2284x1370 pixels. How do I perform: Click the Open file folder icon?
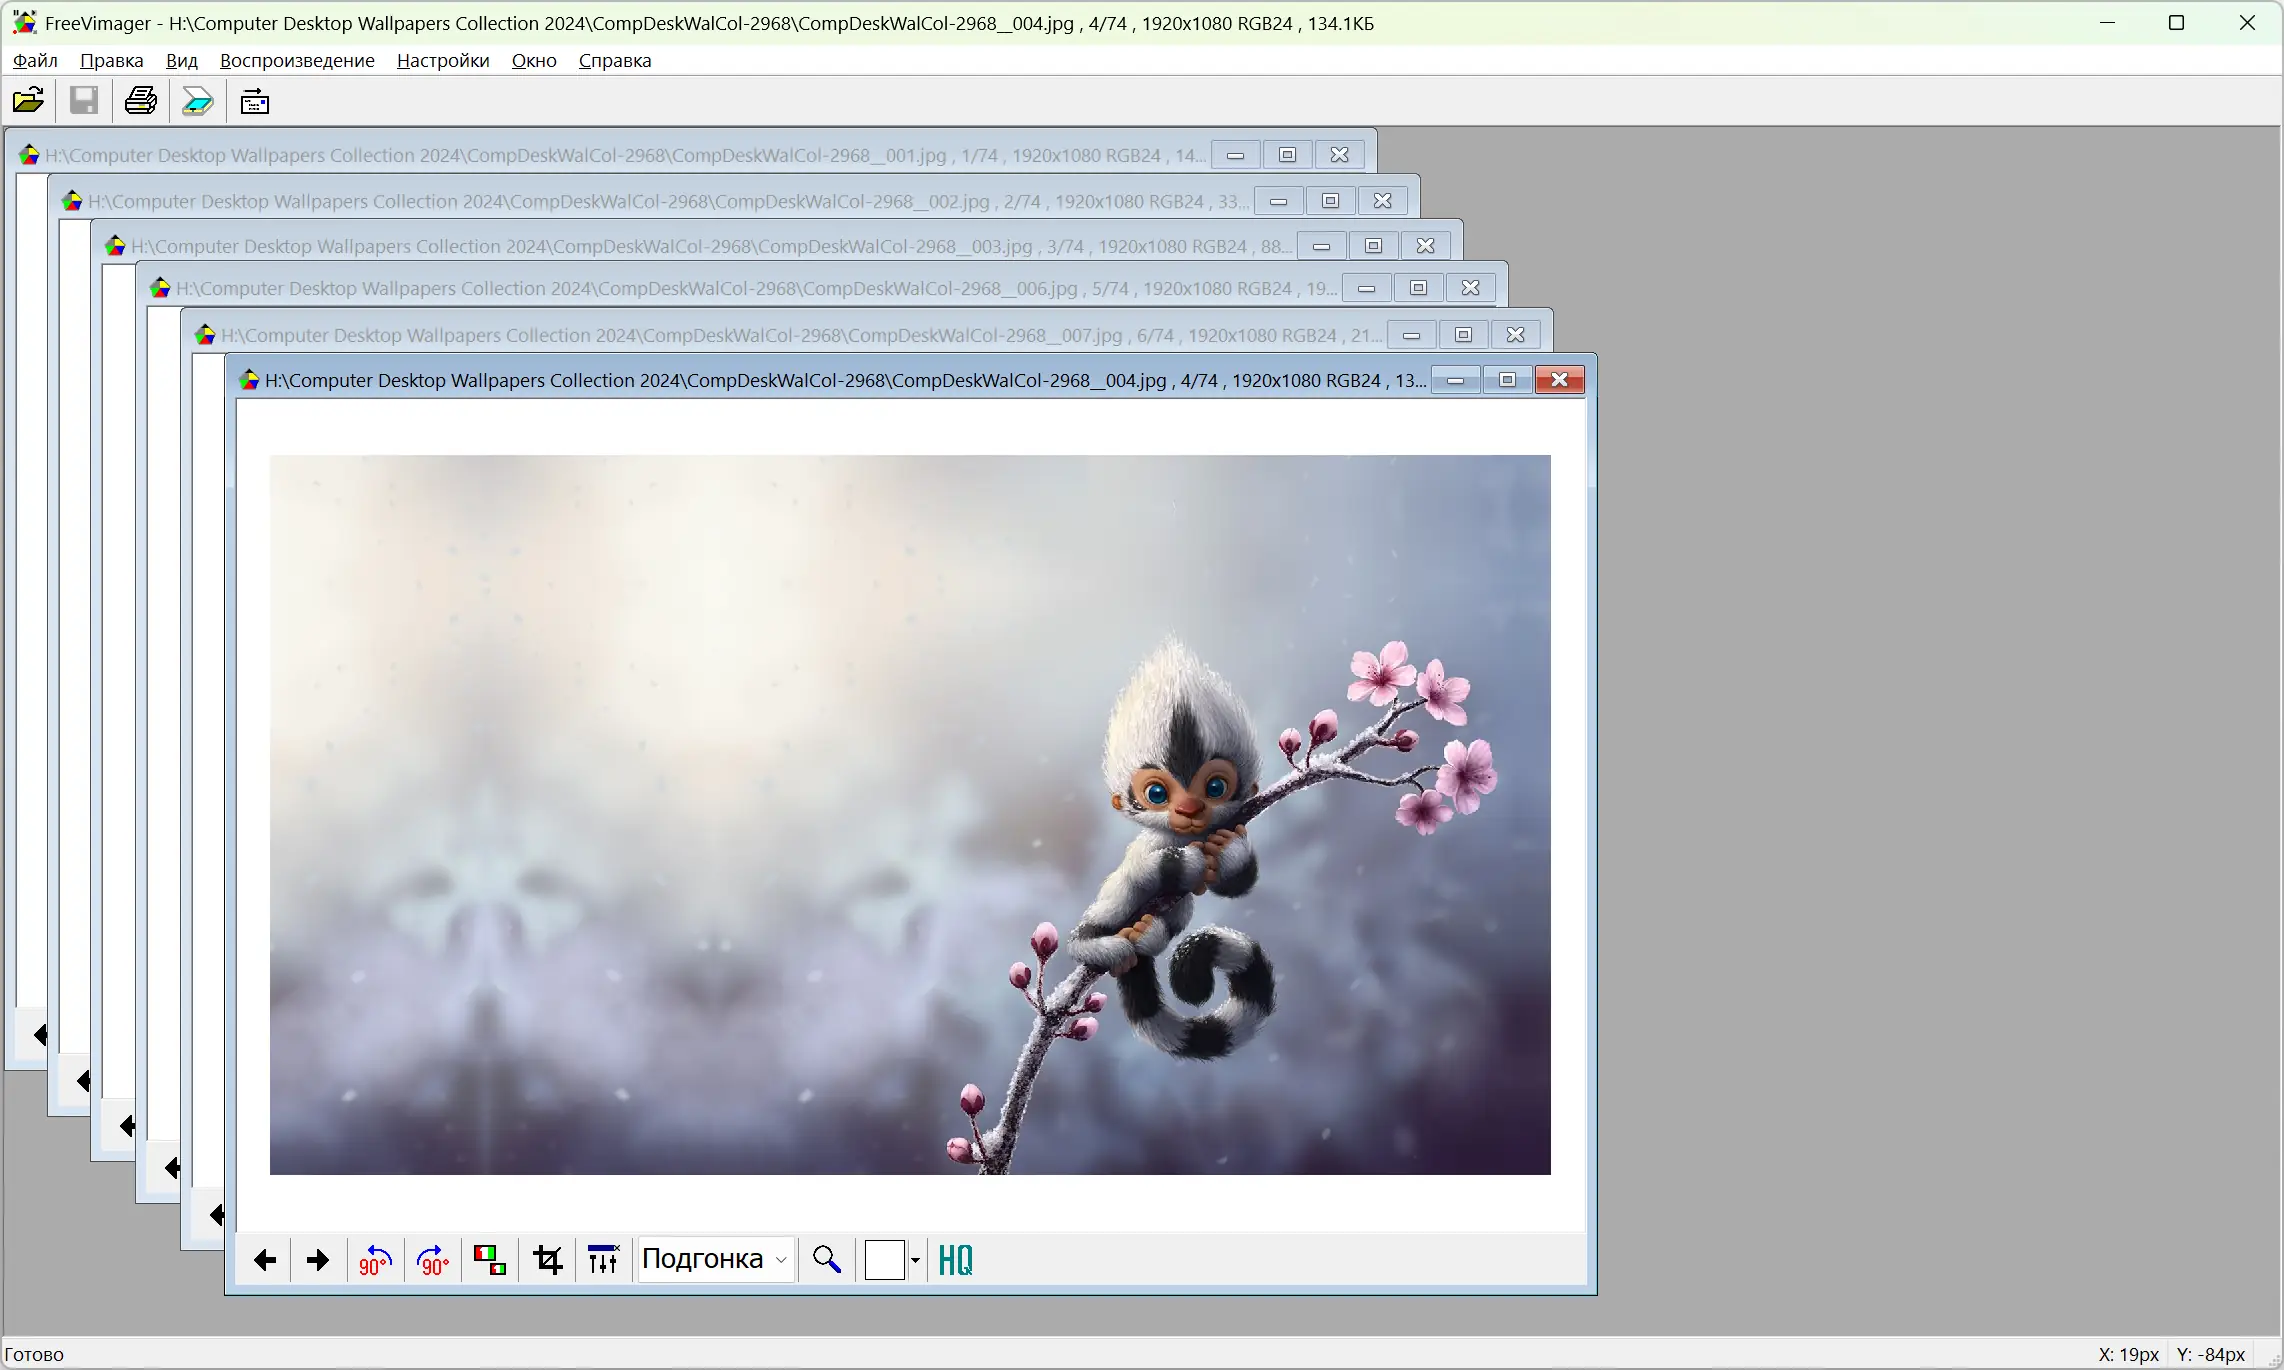coord(28,100)
